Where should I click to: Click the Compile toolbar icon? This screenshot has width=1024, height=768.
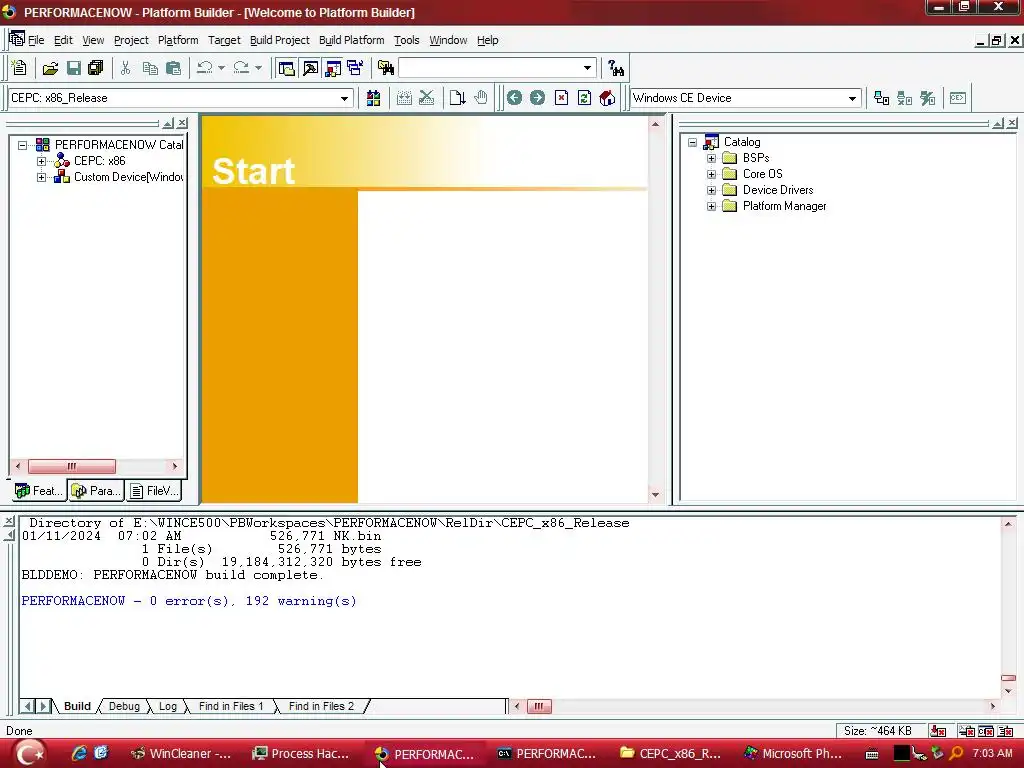coord(404,98)
